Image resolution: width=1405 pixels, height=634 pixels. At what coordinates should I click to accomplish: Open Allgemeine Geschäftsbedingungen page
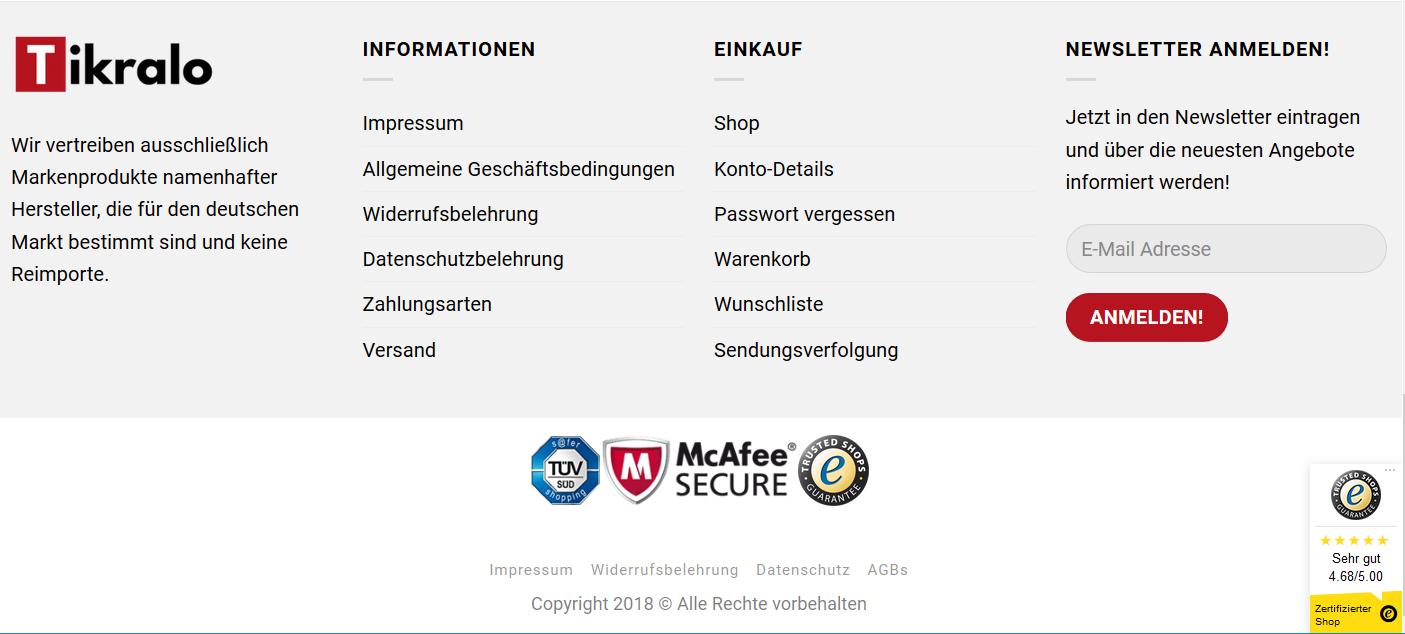[x=519, y=169]
